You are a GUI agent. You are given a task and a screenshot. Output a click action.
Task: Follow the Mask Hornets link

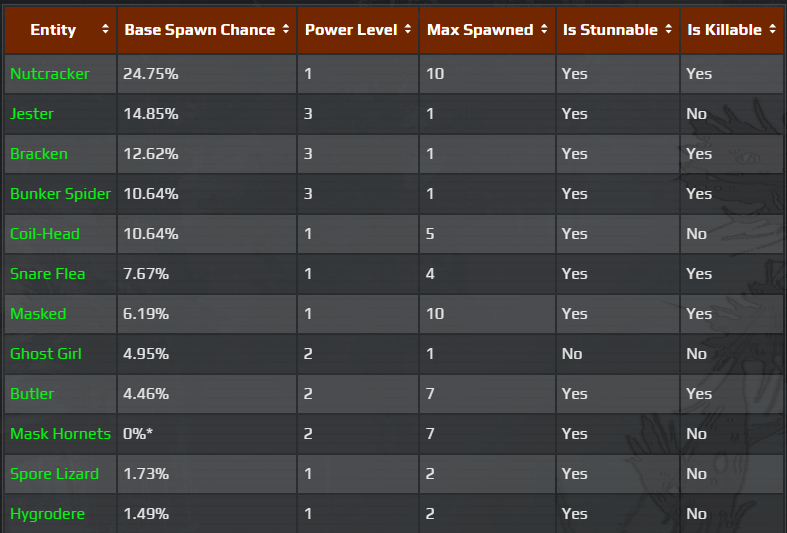click(x=60, y=434)
